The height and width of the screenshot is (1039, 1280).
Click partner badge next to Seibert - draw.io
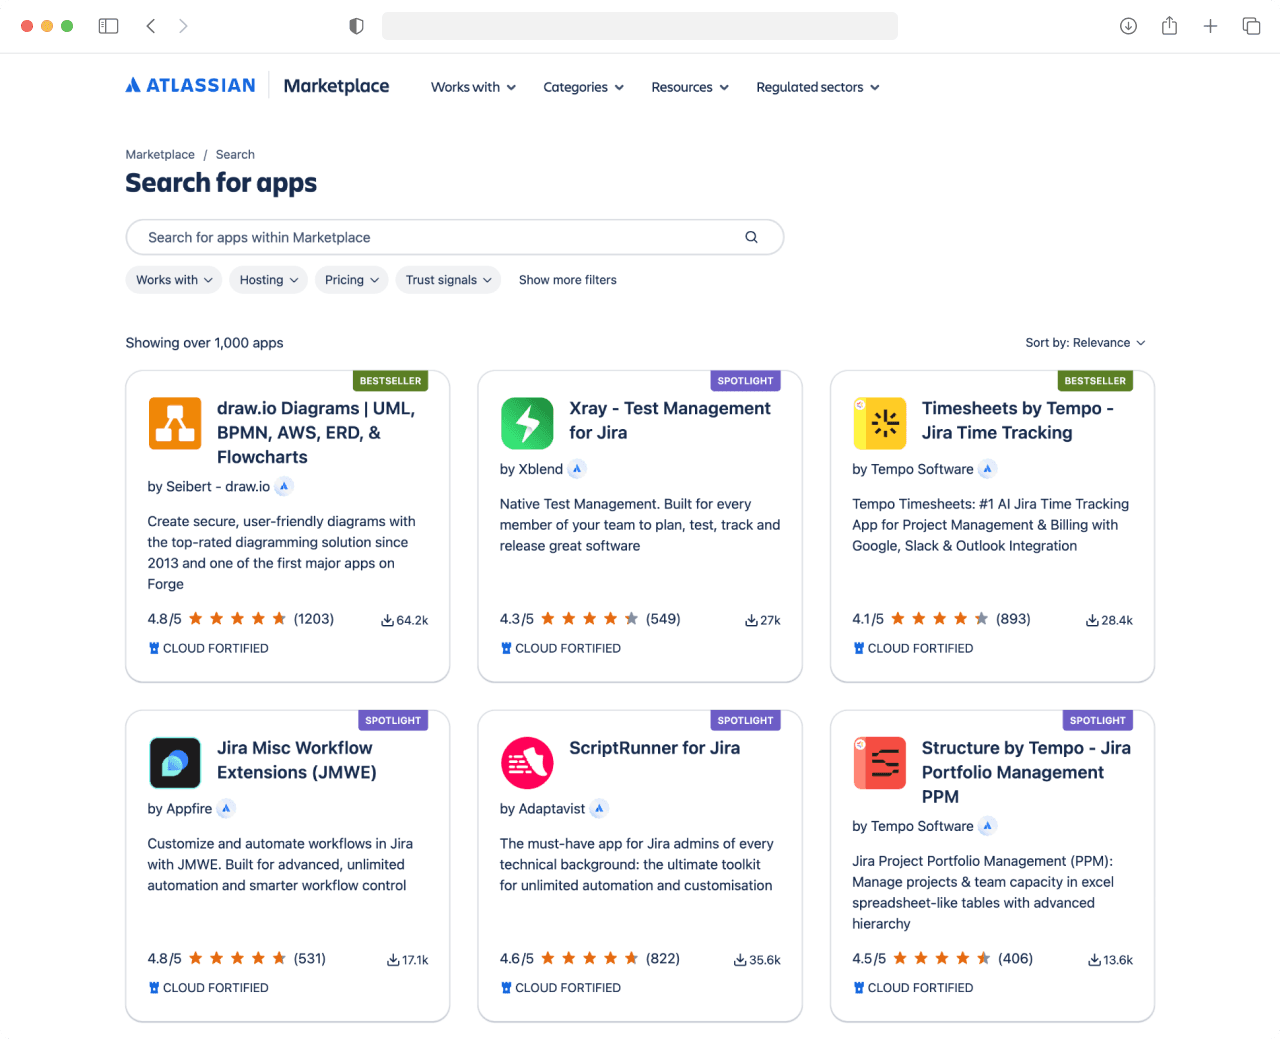[x=284, y=486]
